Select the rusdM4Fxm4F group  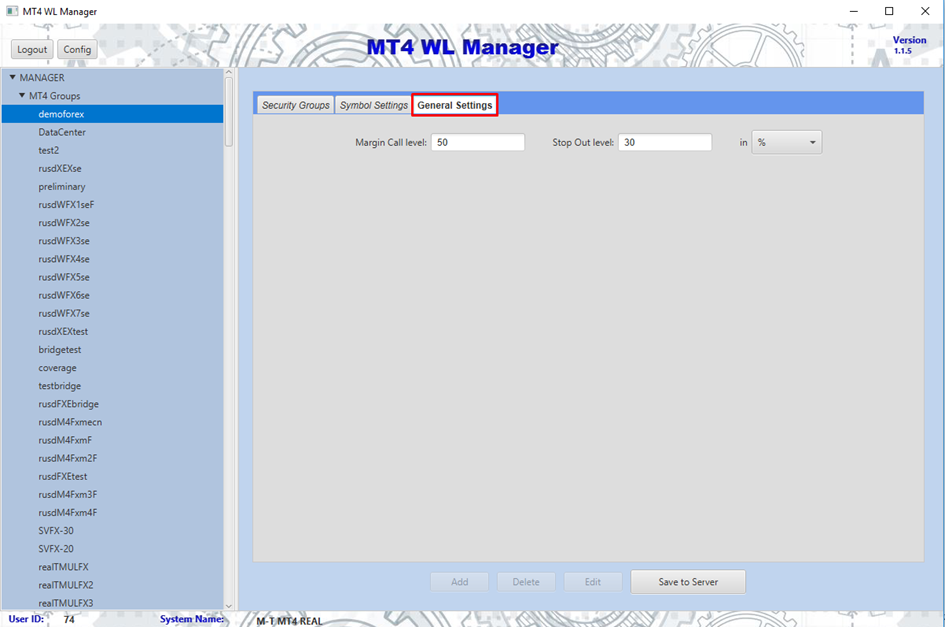coord(112,512)
